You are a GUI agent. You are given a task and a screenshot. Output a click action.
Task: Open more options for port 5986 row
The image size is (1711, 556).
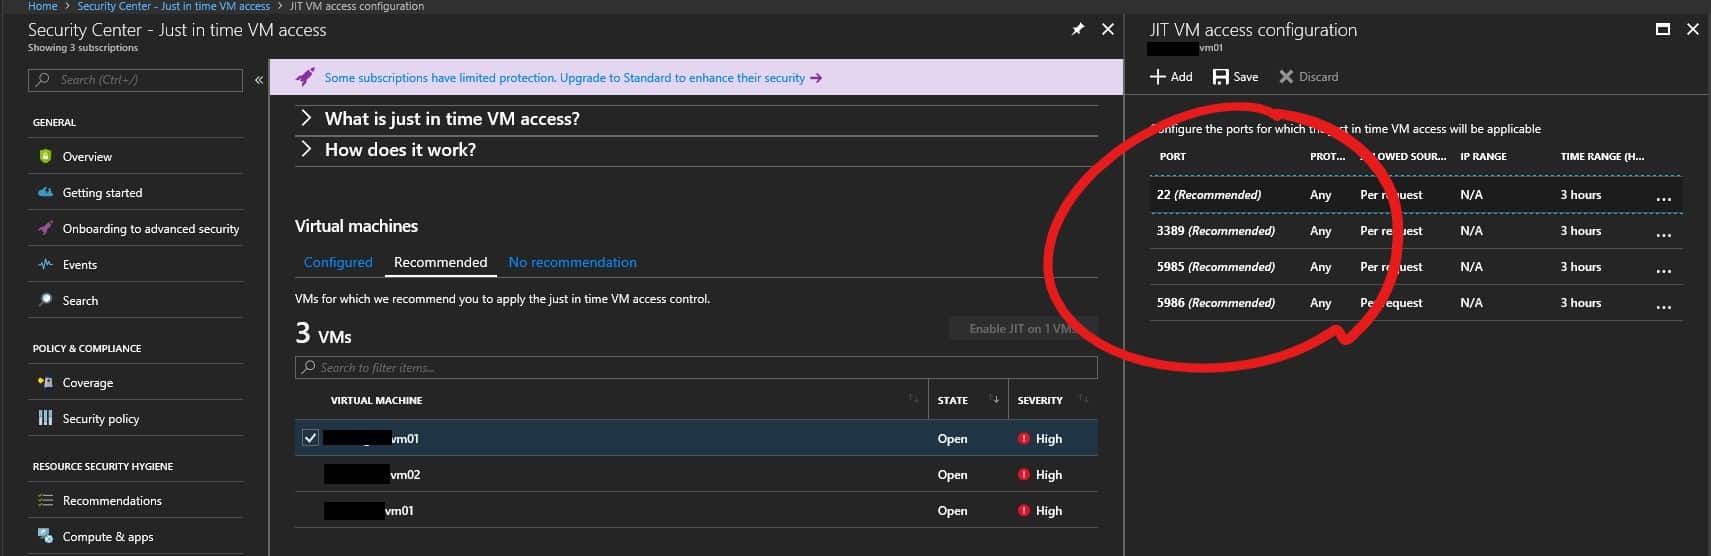click(1663, 306)
